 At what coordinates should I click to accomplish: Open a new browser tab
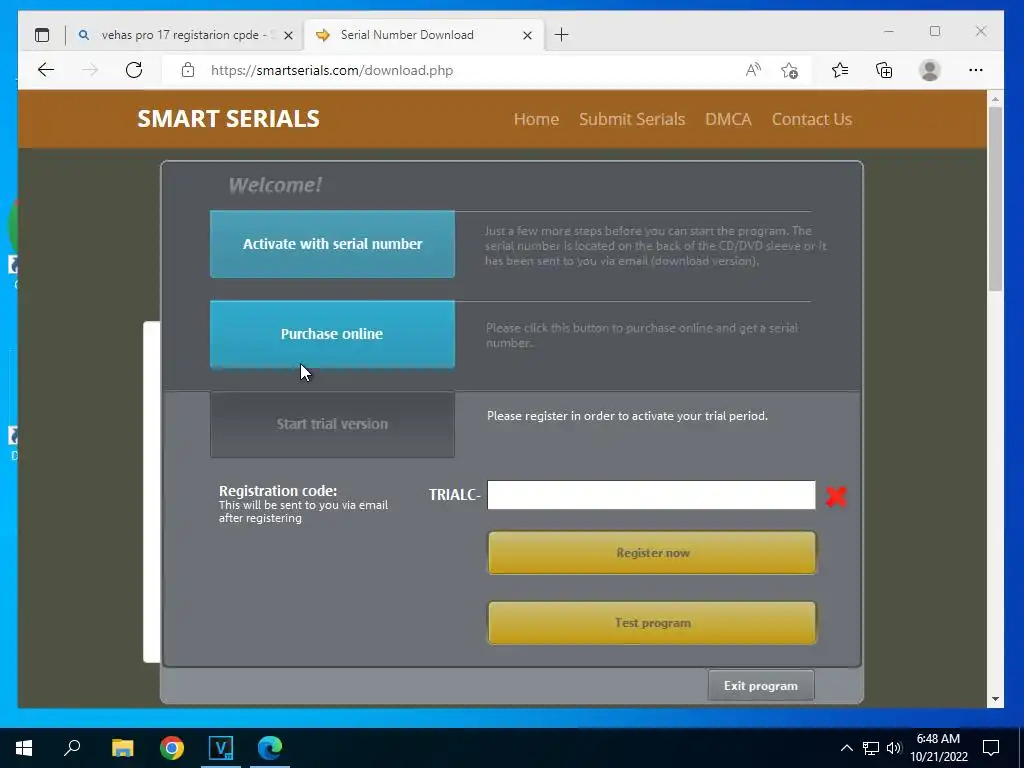pyautogui.click(x=562, y=35)
